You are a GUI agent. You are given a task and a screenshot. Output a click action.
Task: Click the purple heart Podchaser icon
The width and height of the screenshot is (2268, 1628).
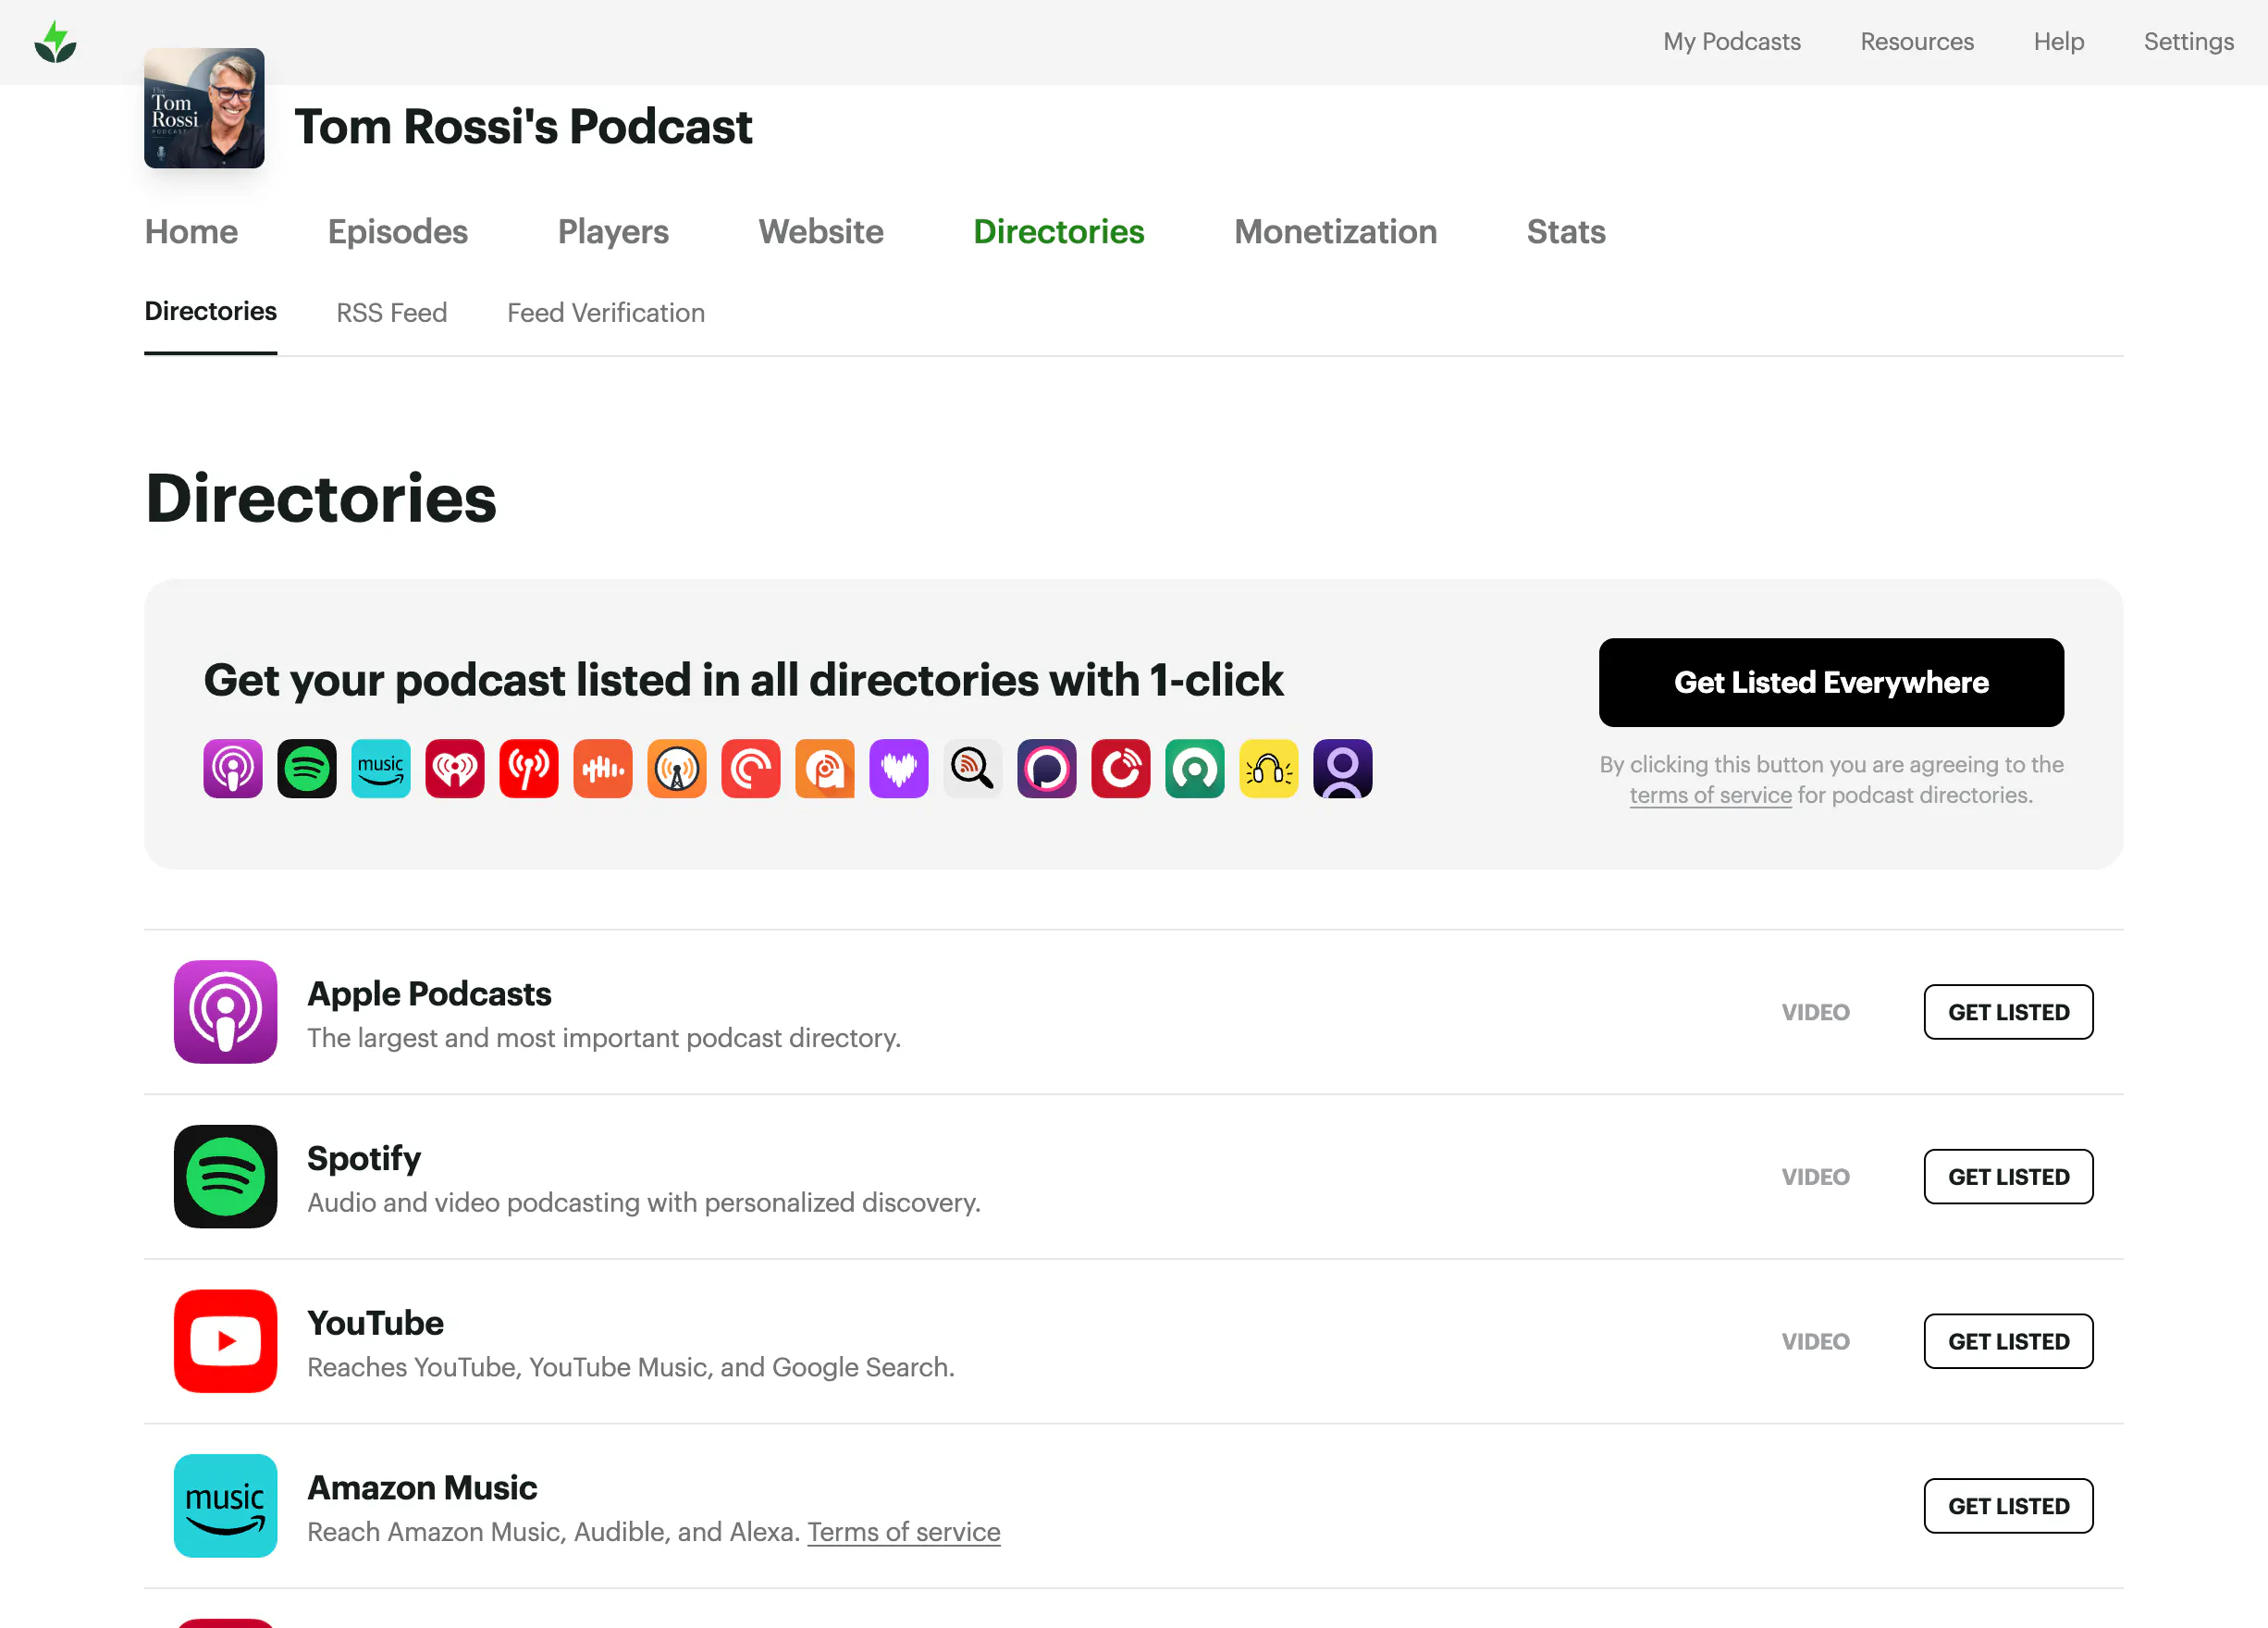tap(899, 769)
